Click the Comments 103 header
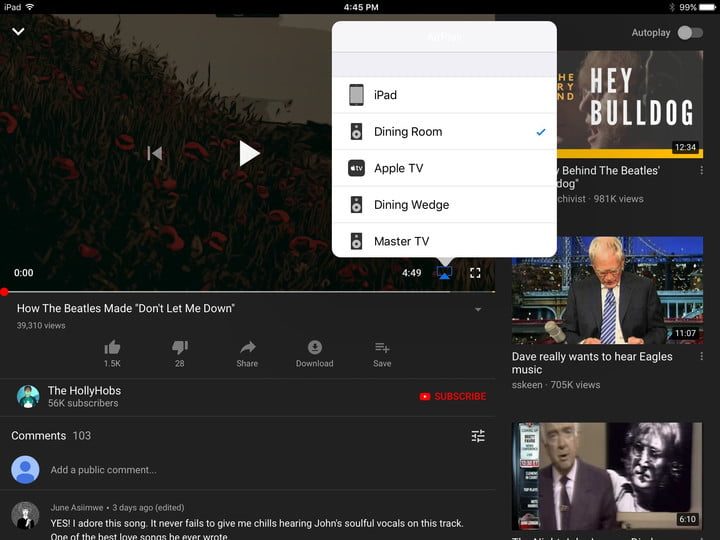720x540 pixels. point(51,436)
